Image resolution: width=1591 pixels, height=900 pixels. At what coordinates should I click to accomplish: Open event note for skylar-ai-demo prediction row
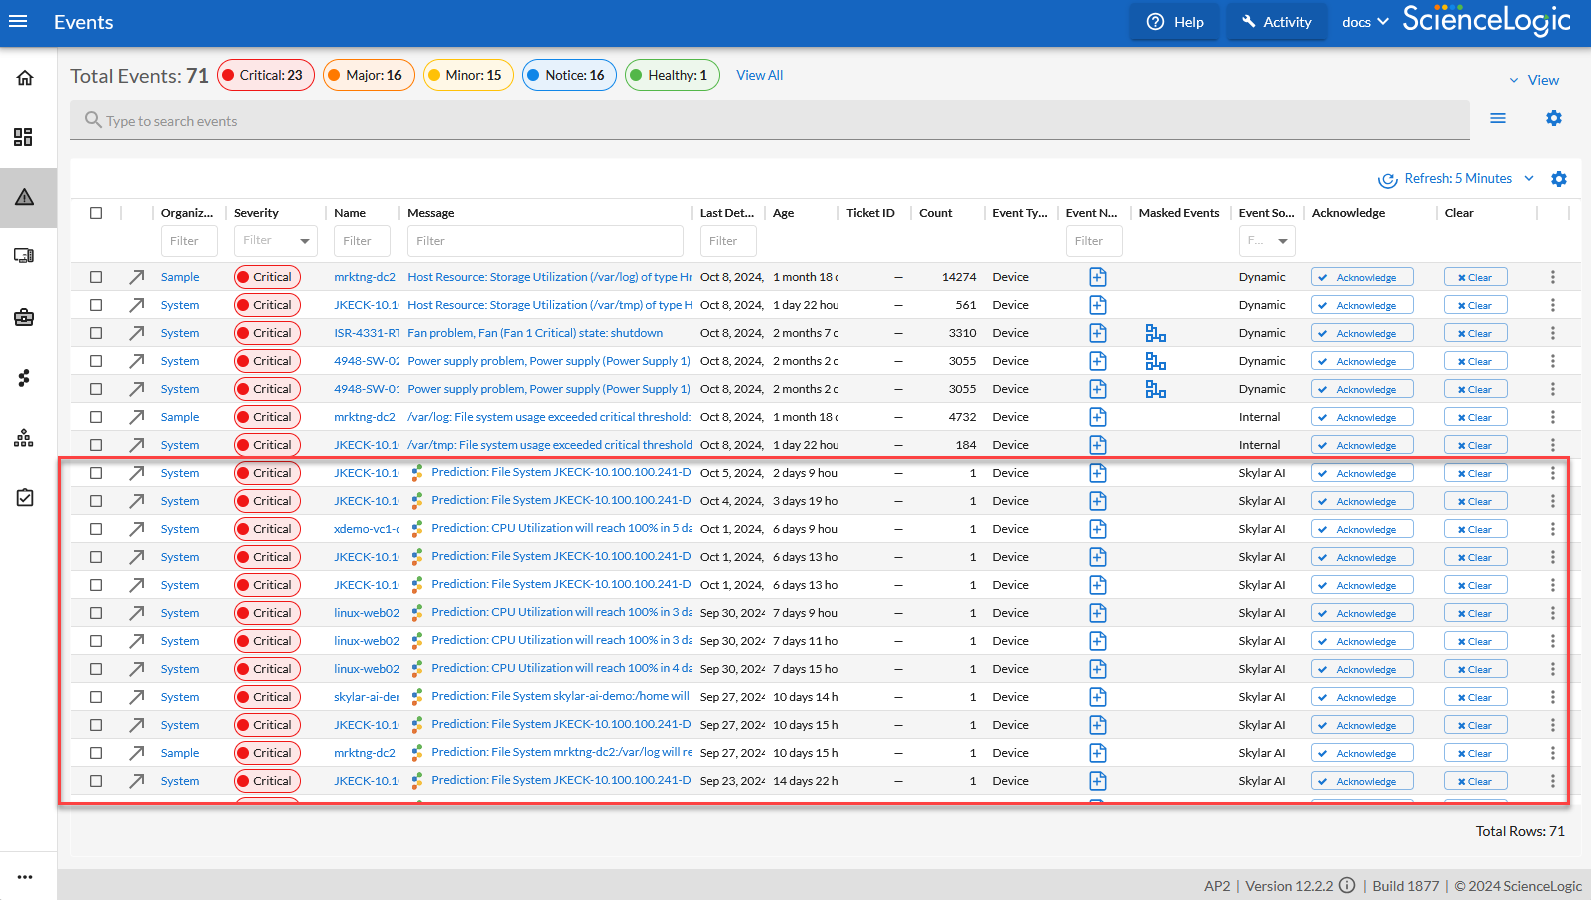coord(1097,697)
